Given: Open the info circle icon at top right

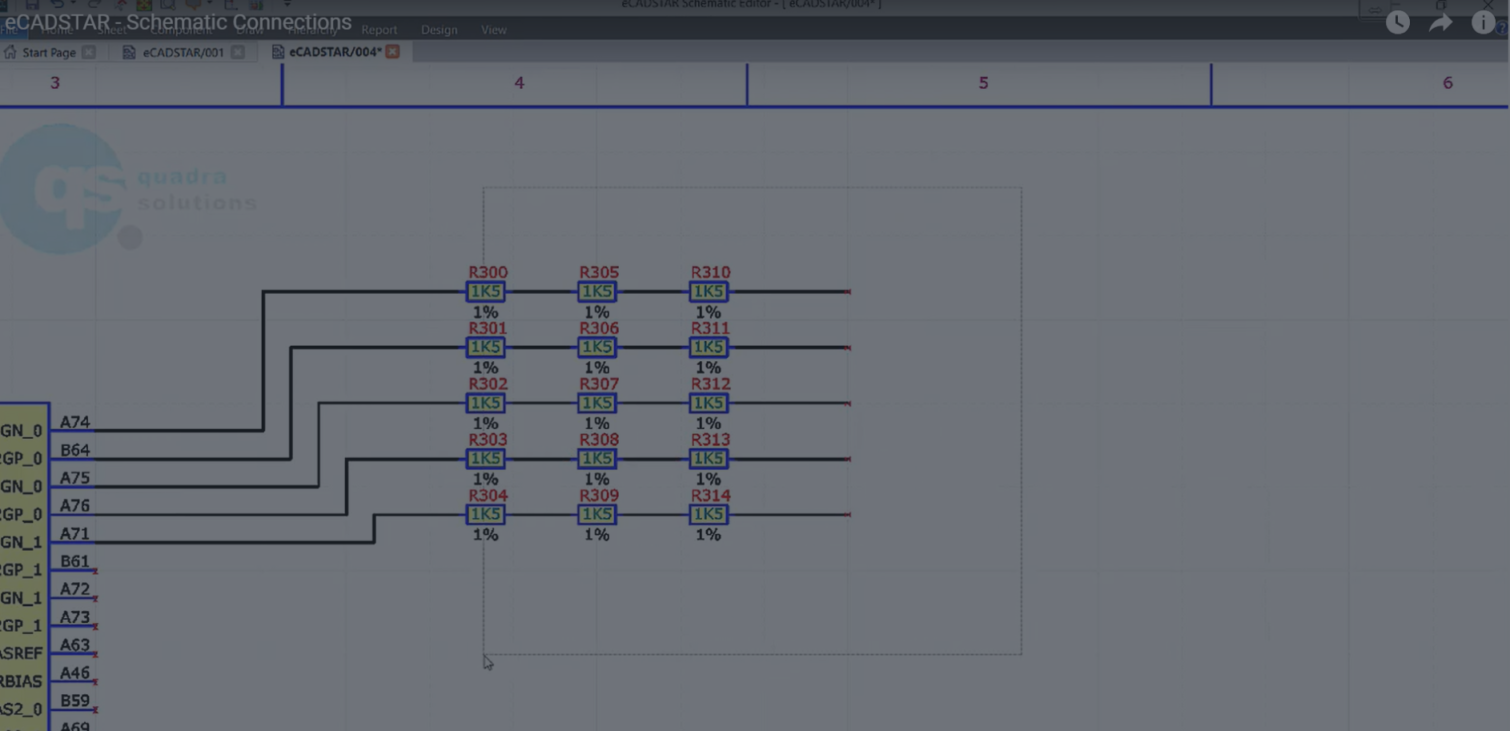Looking at the screenshot, I should pyautogui.click(x=1483, y=21).
